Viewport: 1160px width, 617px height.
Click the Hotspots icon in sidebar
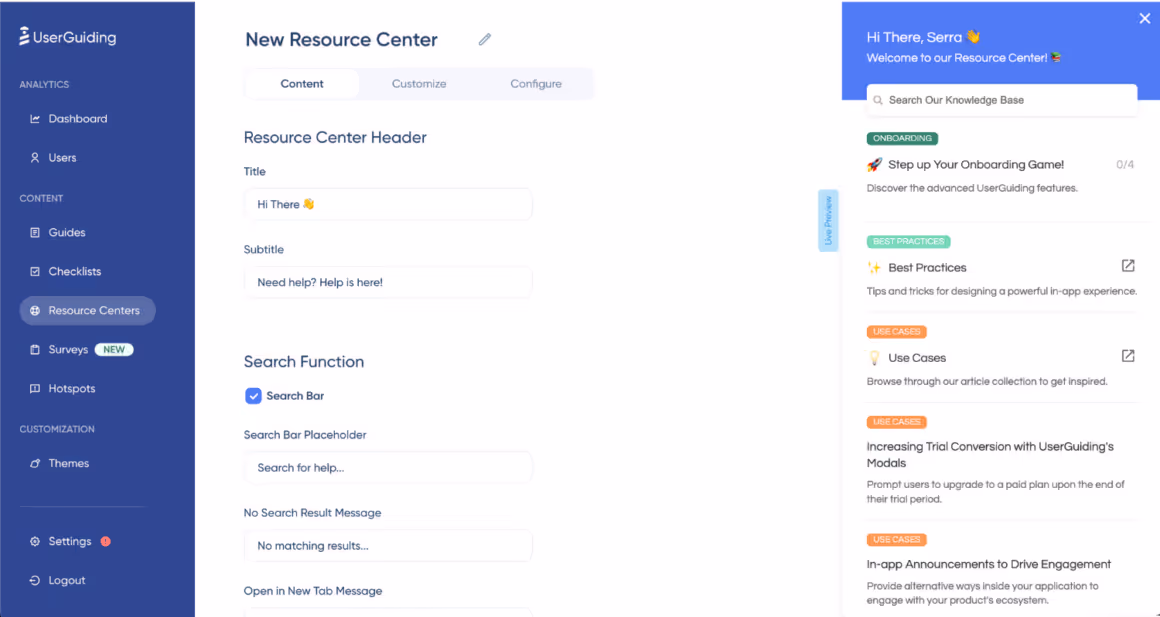[35, 388]
